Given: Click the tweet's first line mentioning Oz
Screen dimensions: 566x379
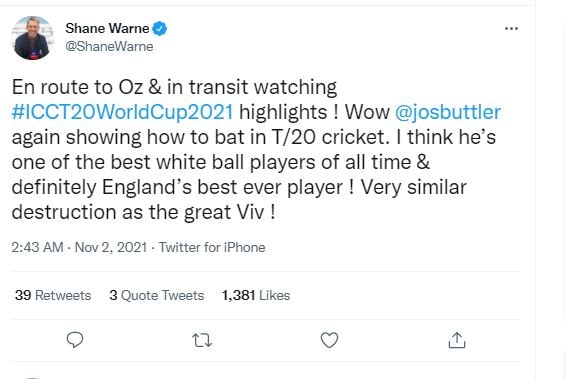Looking at the screenshot, I should (x=174, y=87).
